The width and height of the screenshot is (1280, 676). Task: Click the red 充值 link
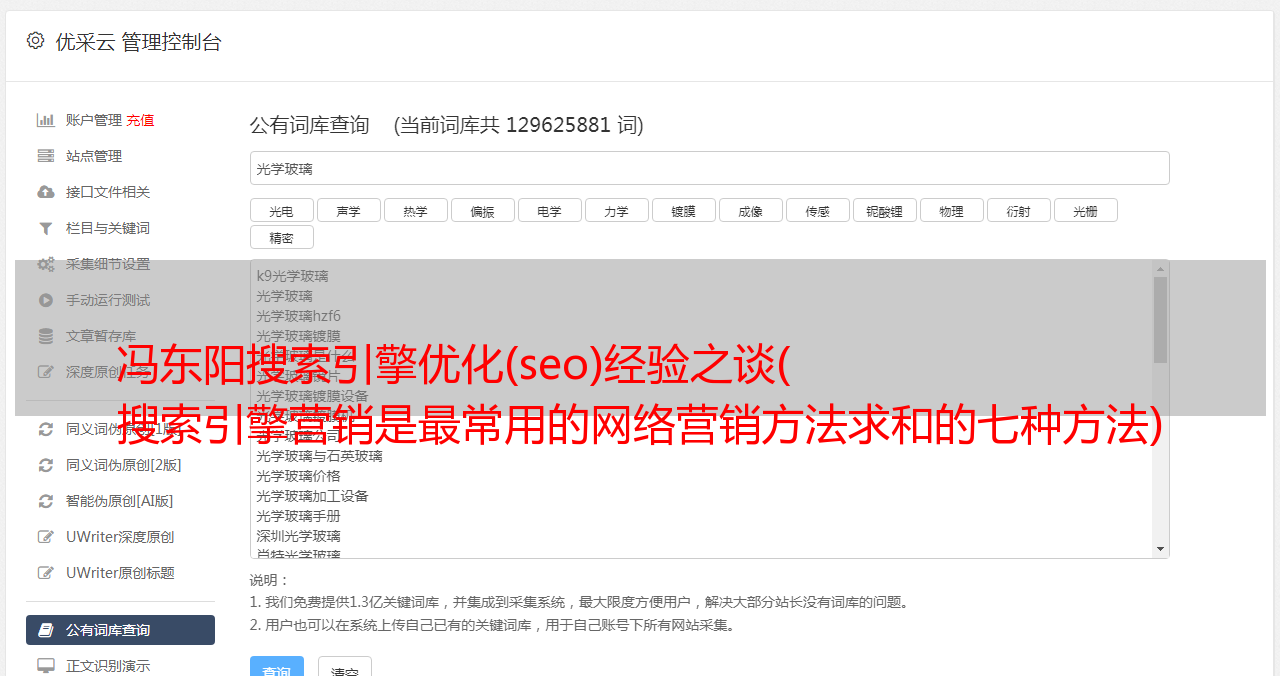[140, 120]
